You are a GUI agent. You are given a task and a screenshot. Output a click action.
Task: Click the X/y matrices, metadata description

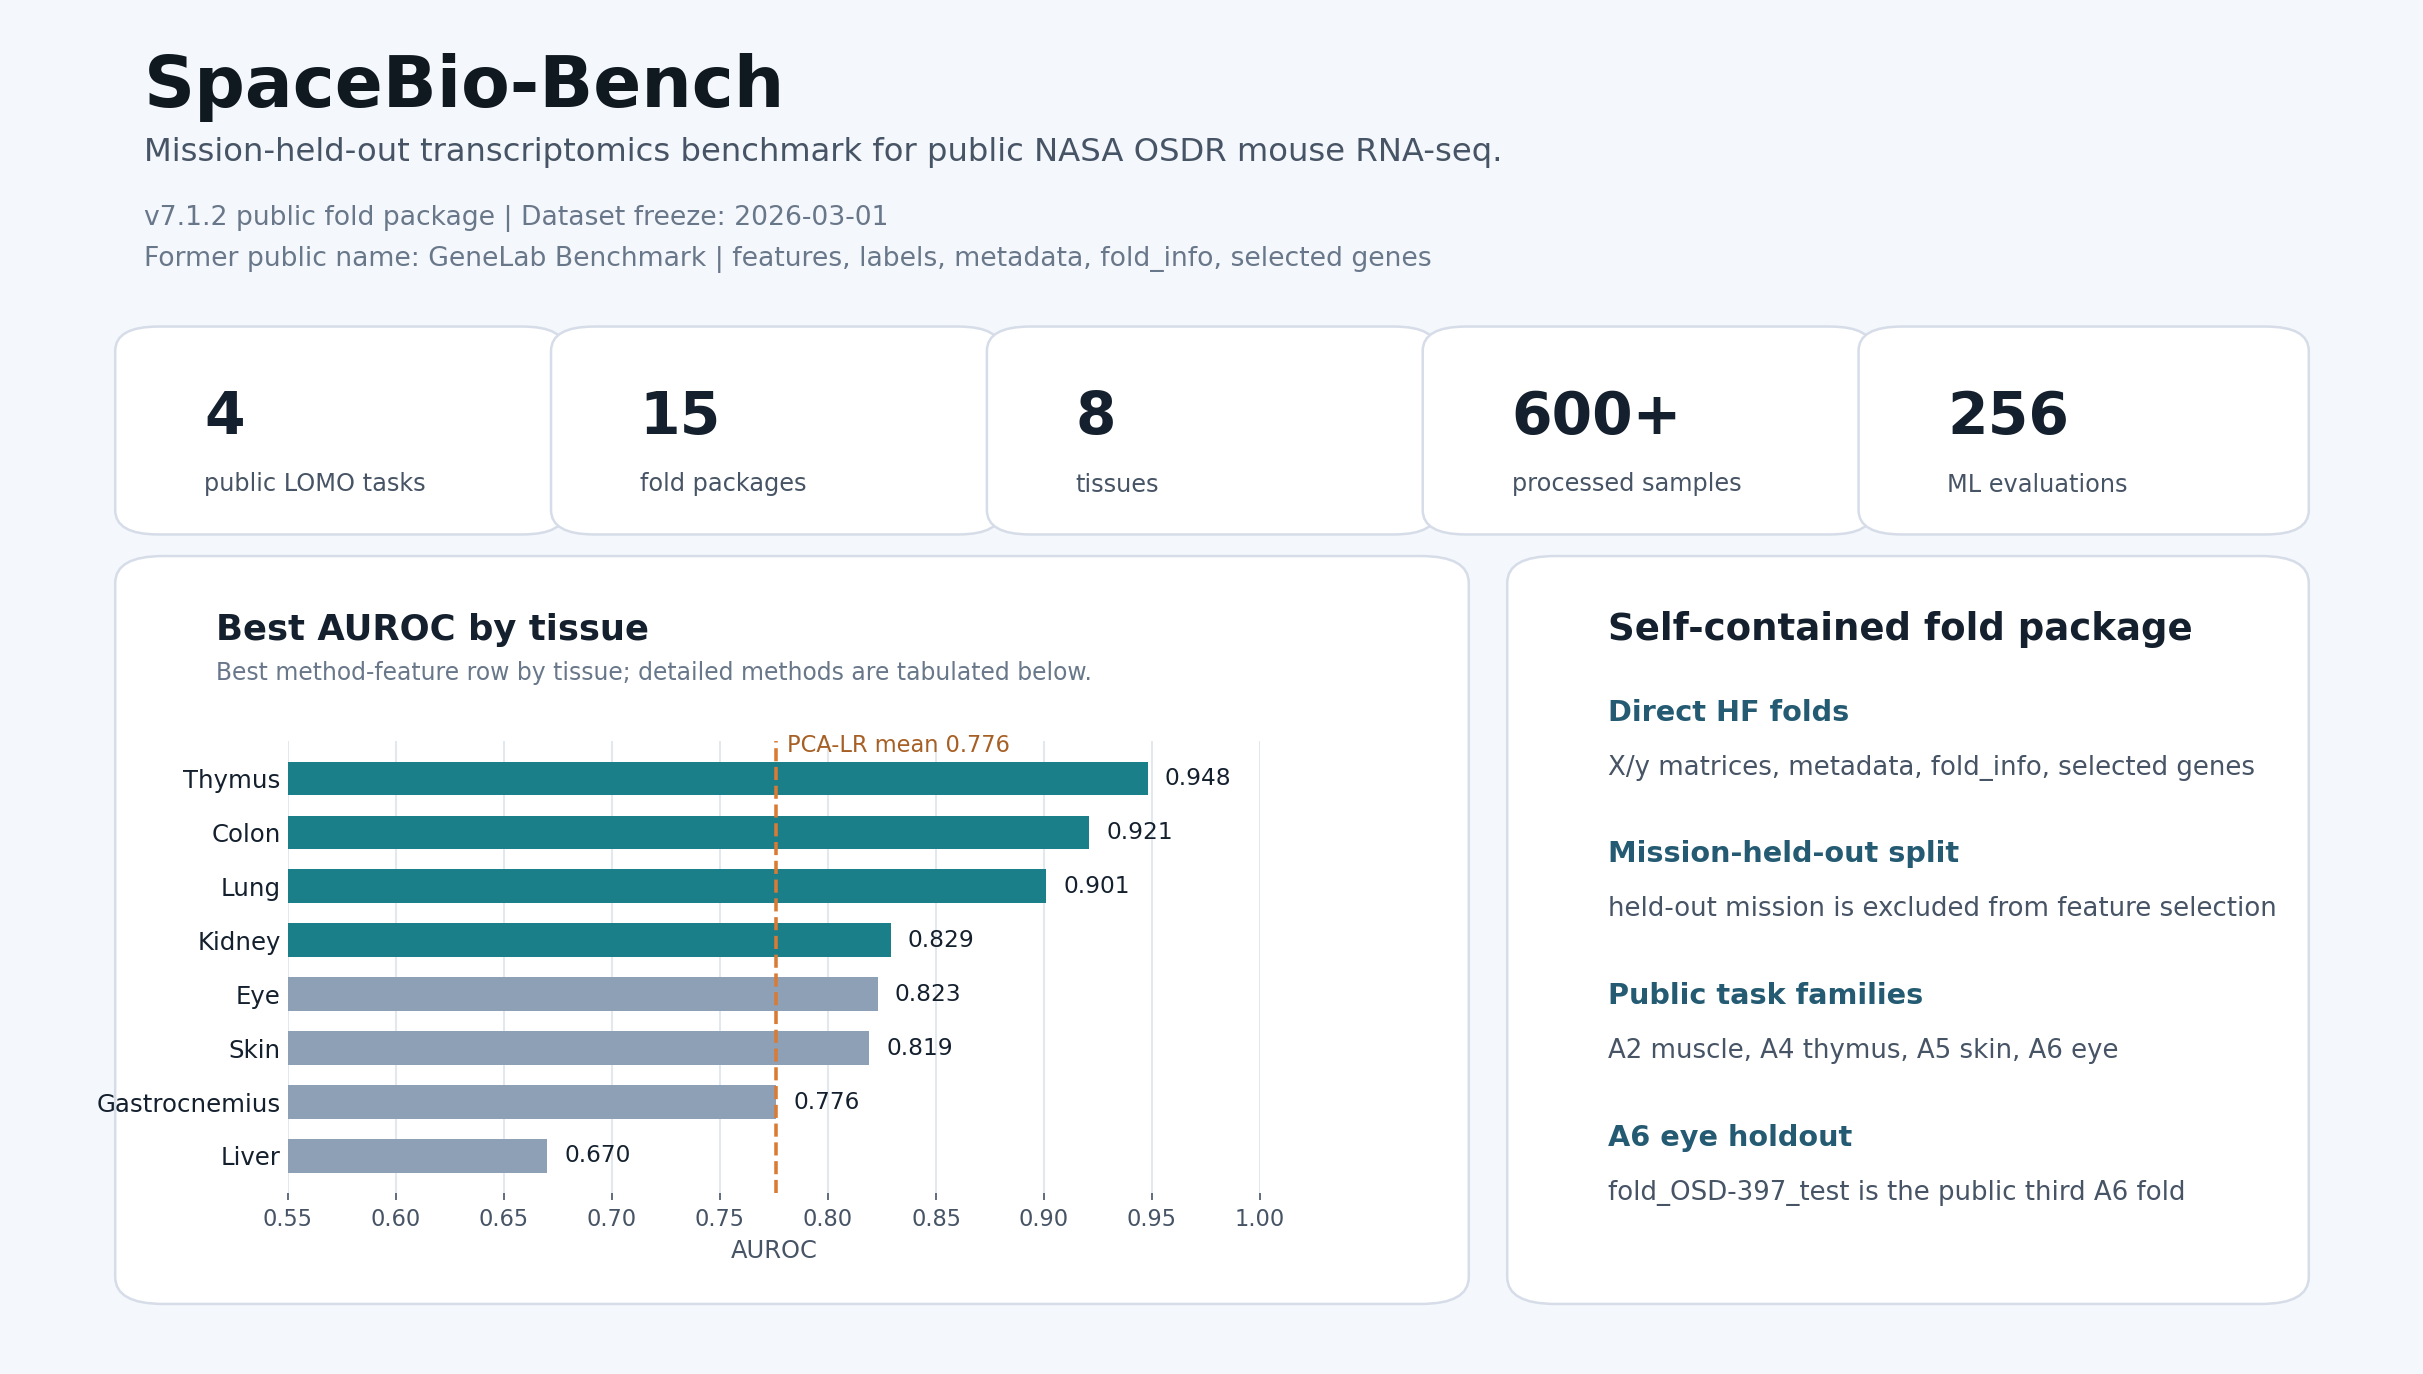[1931, 767]
